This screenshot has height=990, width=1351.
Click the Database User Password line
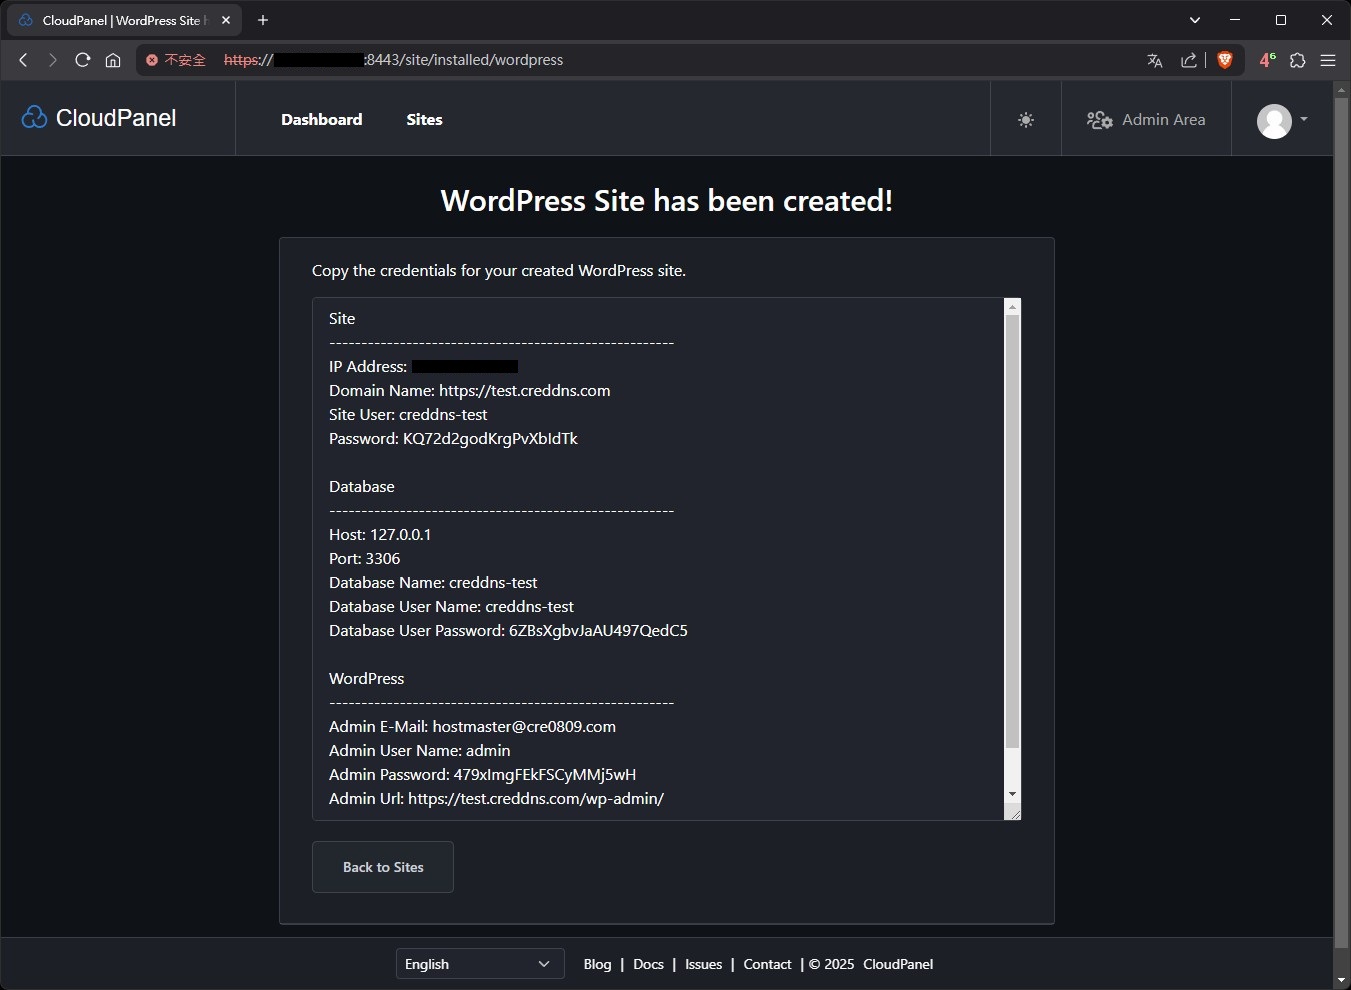pos(508,630)
